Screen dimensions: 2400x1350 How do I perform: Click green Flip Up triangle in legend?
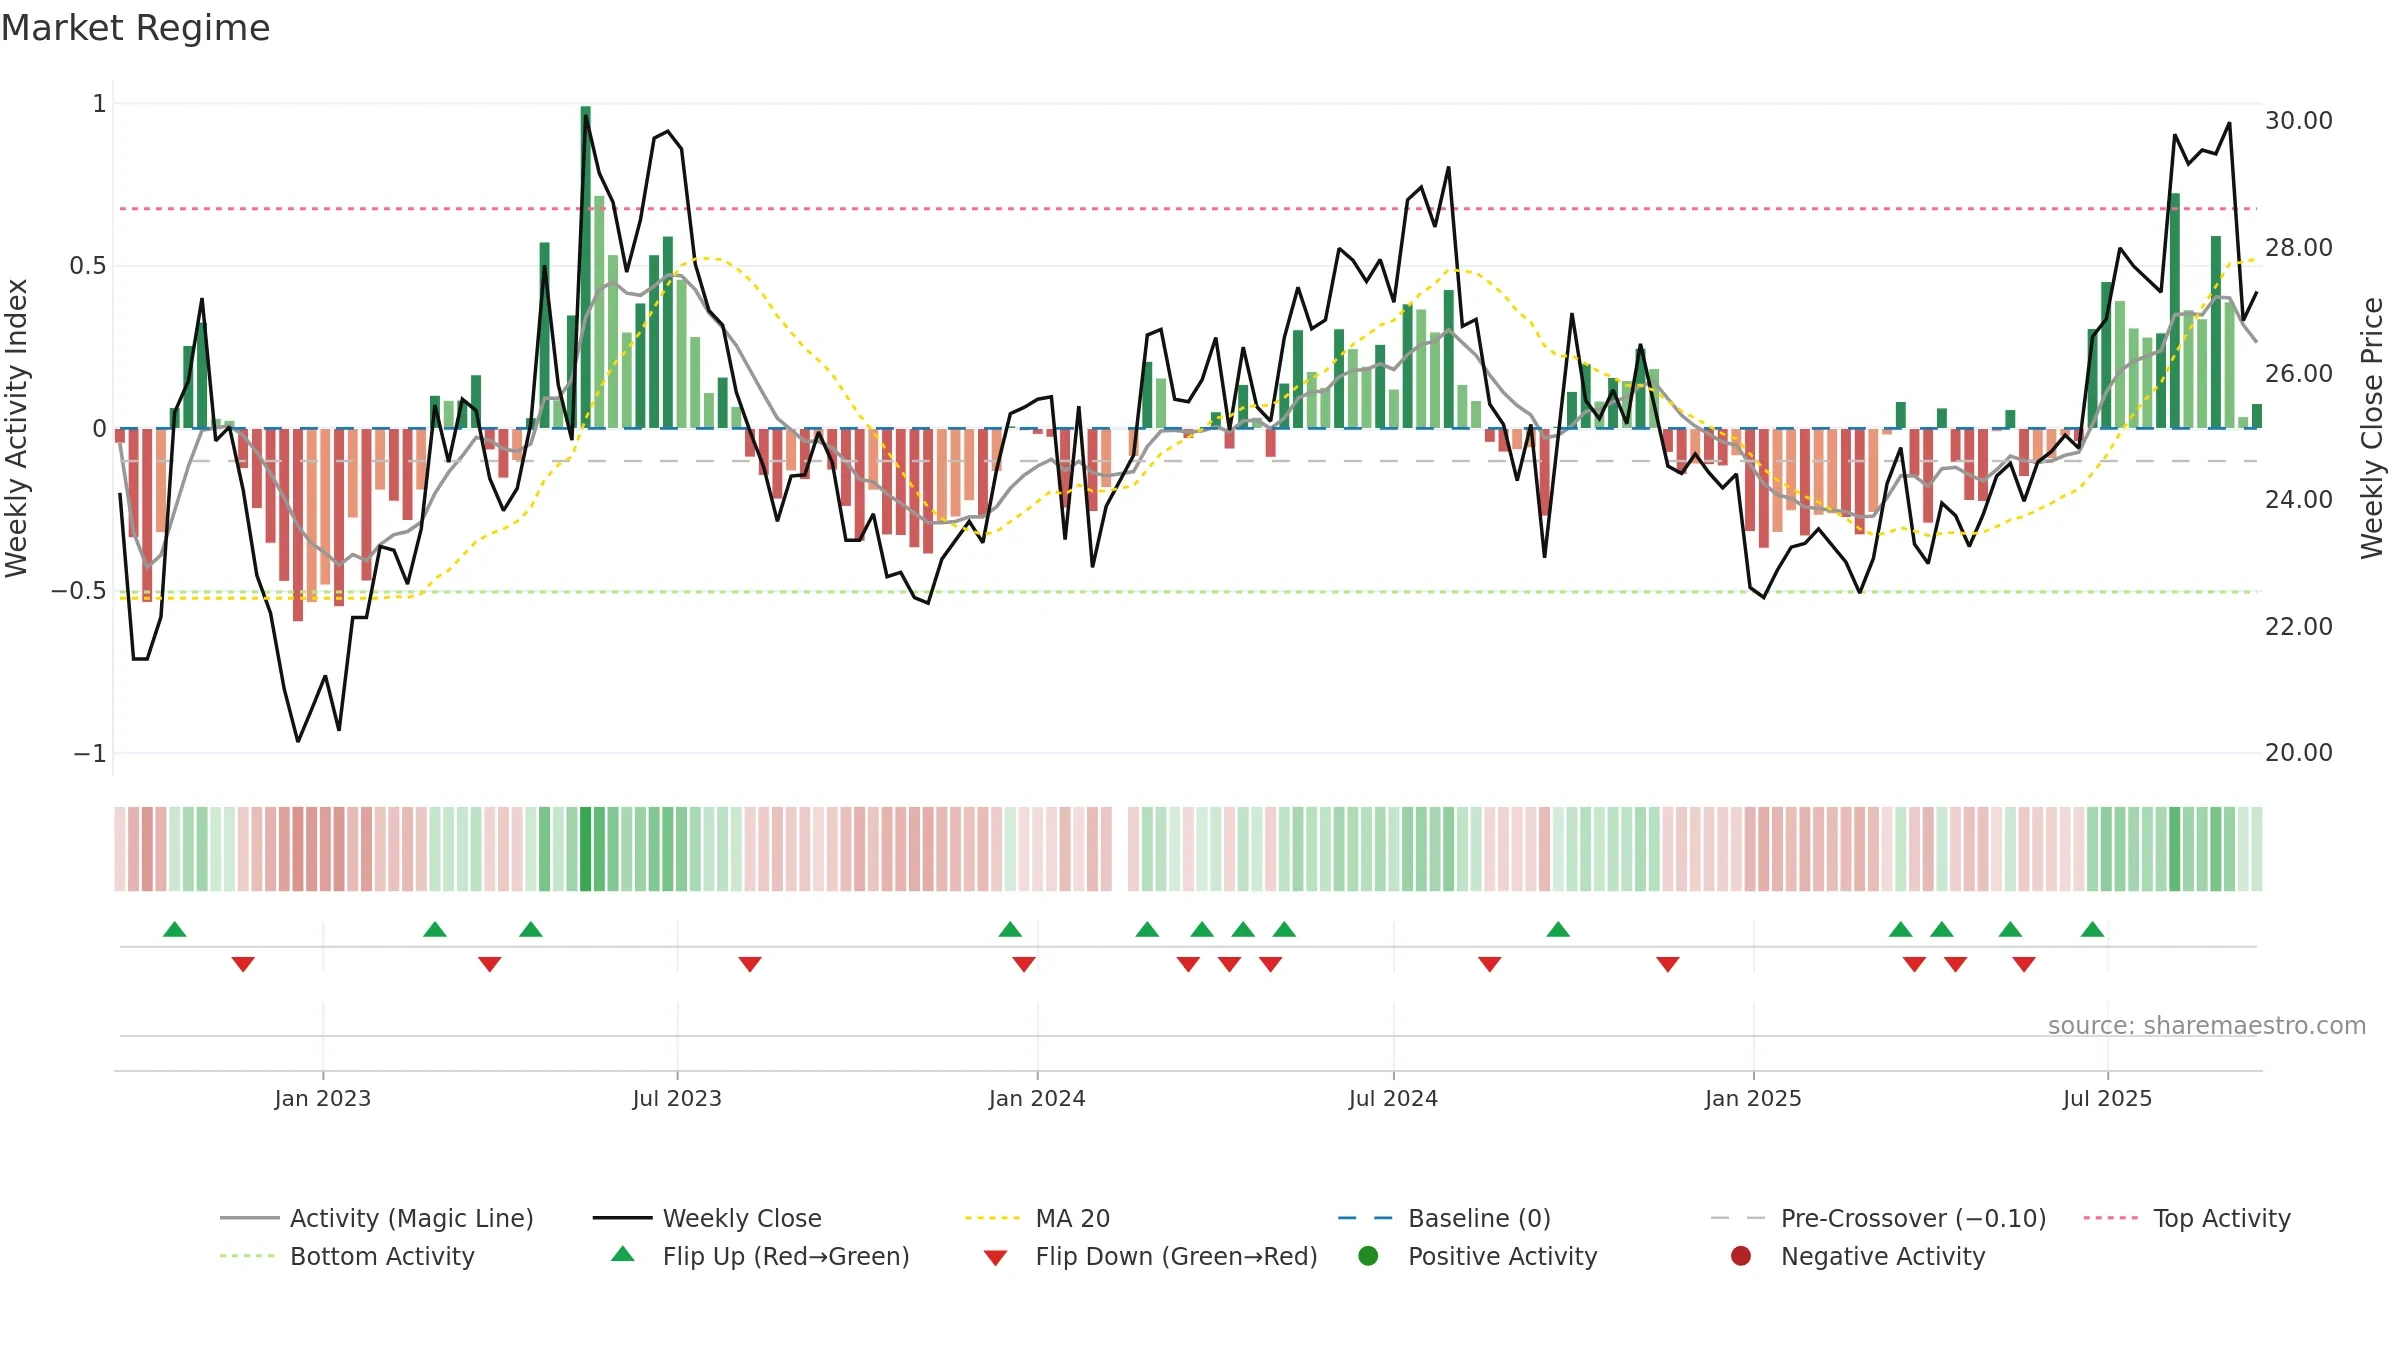(x=623, y=1254)
